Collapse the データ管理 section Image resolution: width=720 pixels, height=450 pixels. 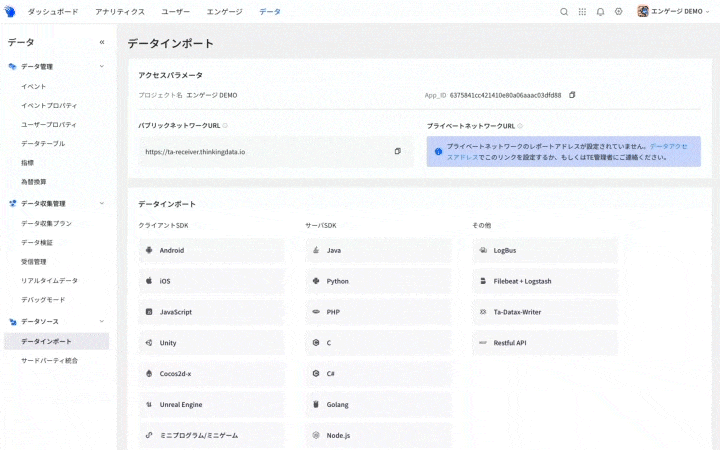(x=101, y=67)
